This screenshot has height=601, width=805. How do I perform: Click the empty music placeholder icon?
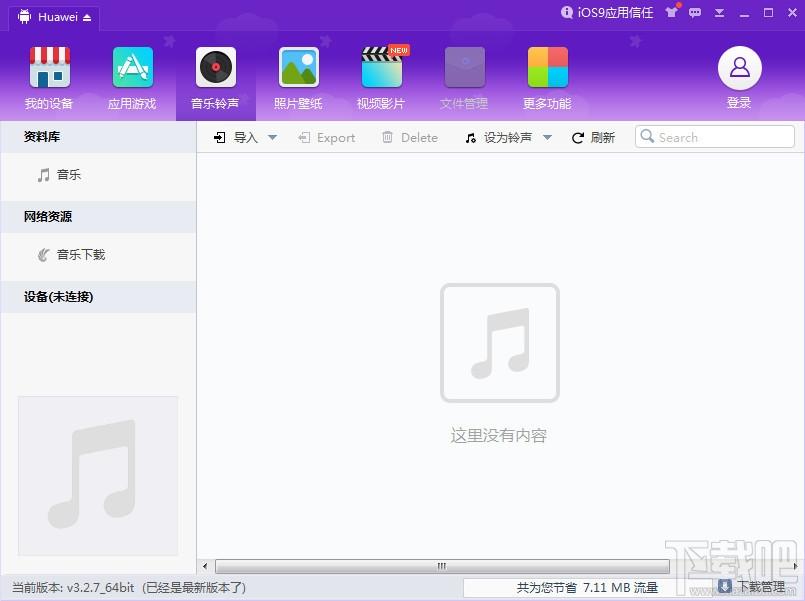point(500,343)
